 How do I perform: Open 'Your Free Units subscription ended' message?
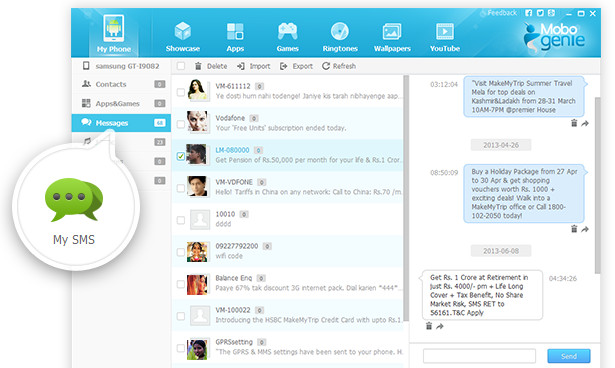pos(281,128)
